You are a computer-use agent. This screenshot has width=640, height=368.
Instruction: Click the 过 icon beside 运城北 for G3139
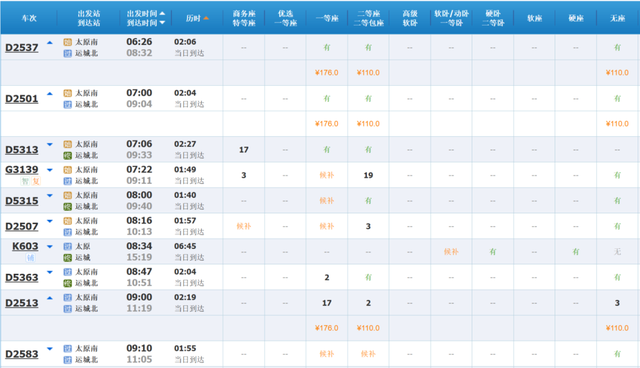[x=68, y=181]
